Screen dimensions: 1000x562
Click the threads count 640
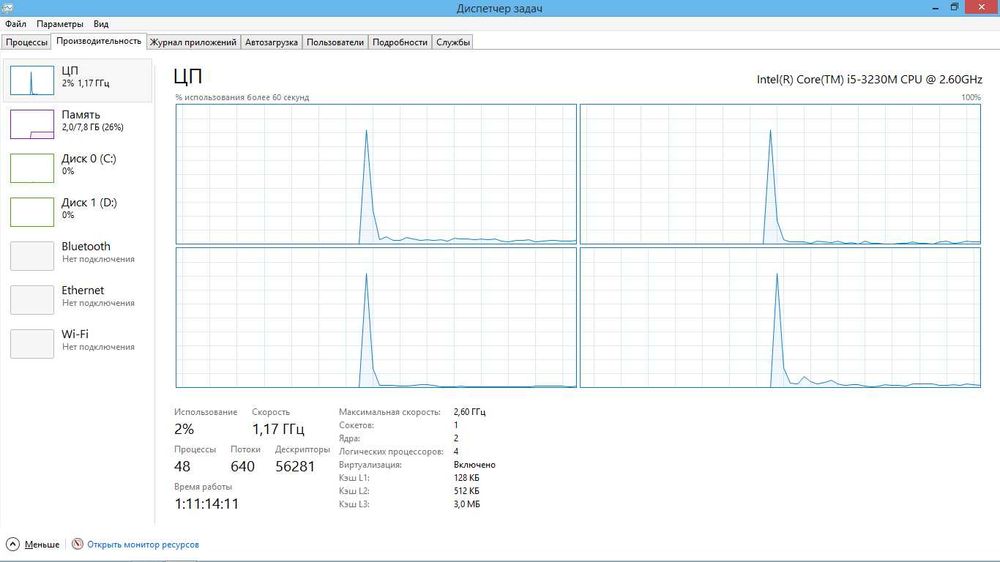(242, 466)
